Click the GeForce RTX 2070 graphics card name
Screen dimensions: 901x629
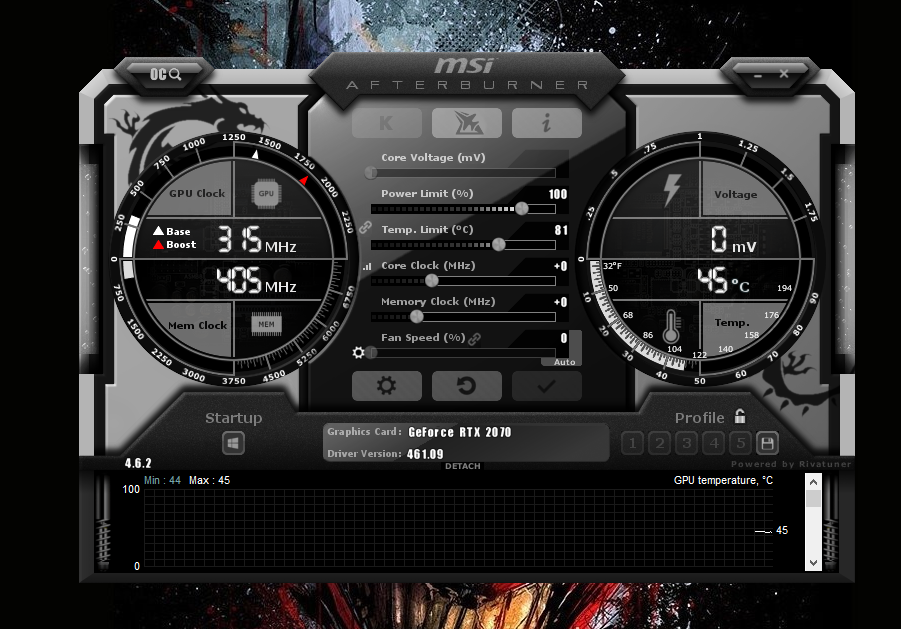(460, 432)
